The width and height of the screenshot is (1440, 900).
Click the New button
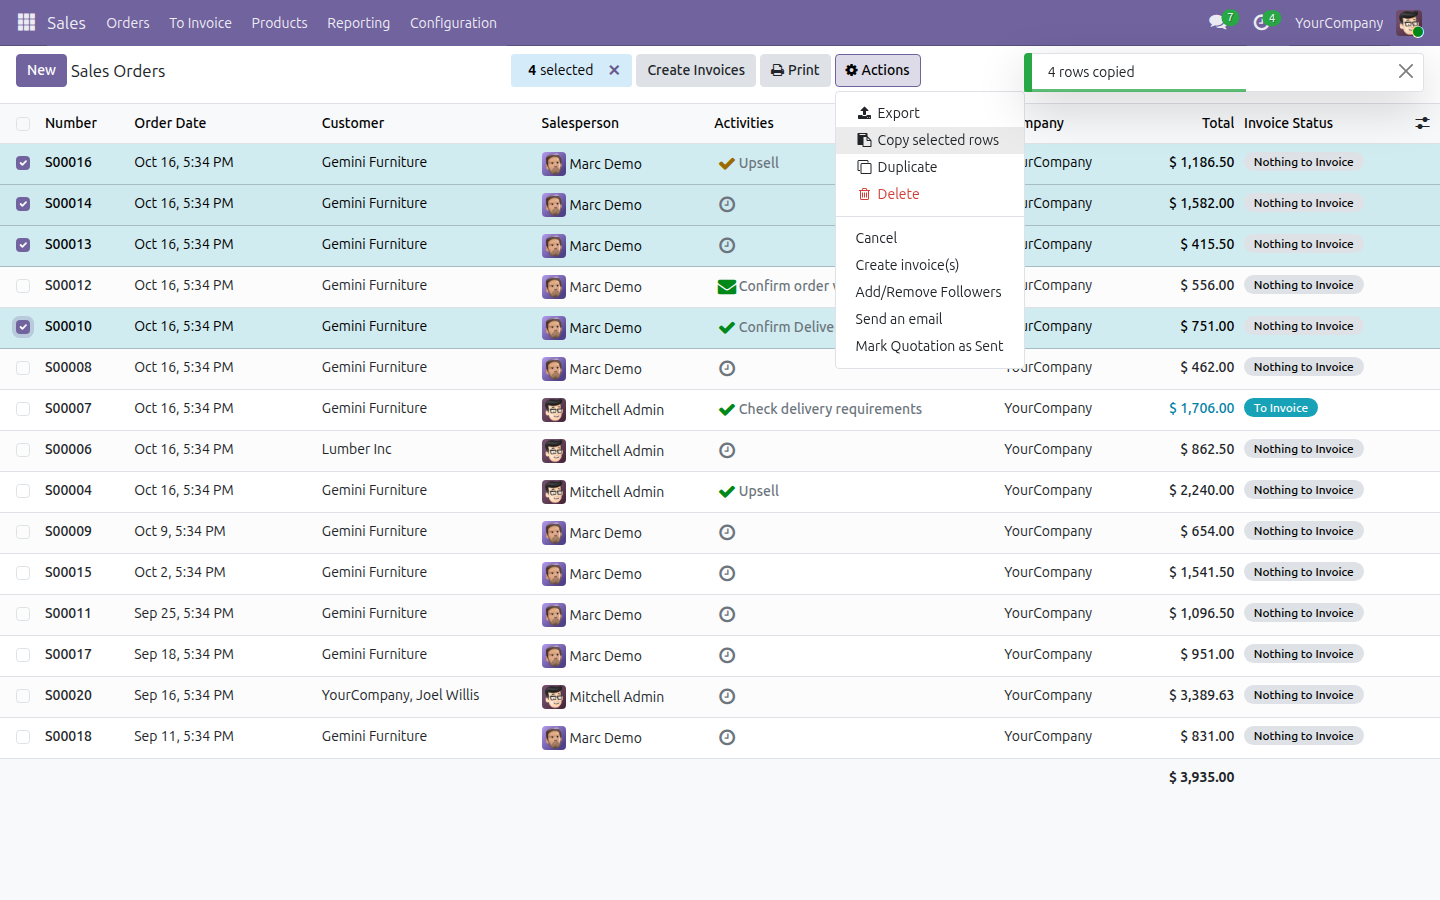41,70
